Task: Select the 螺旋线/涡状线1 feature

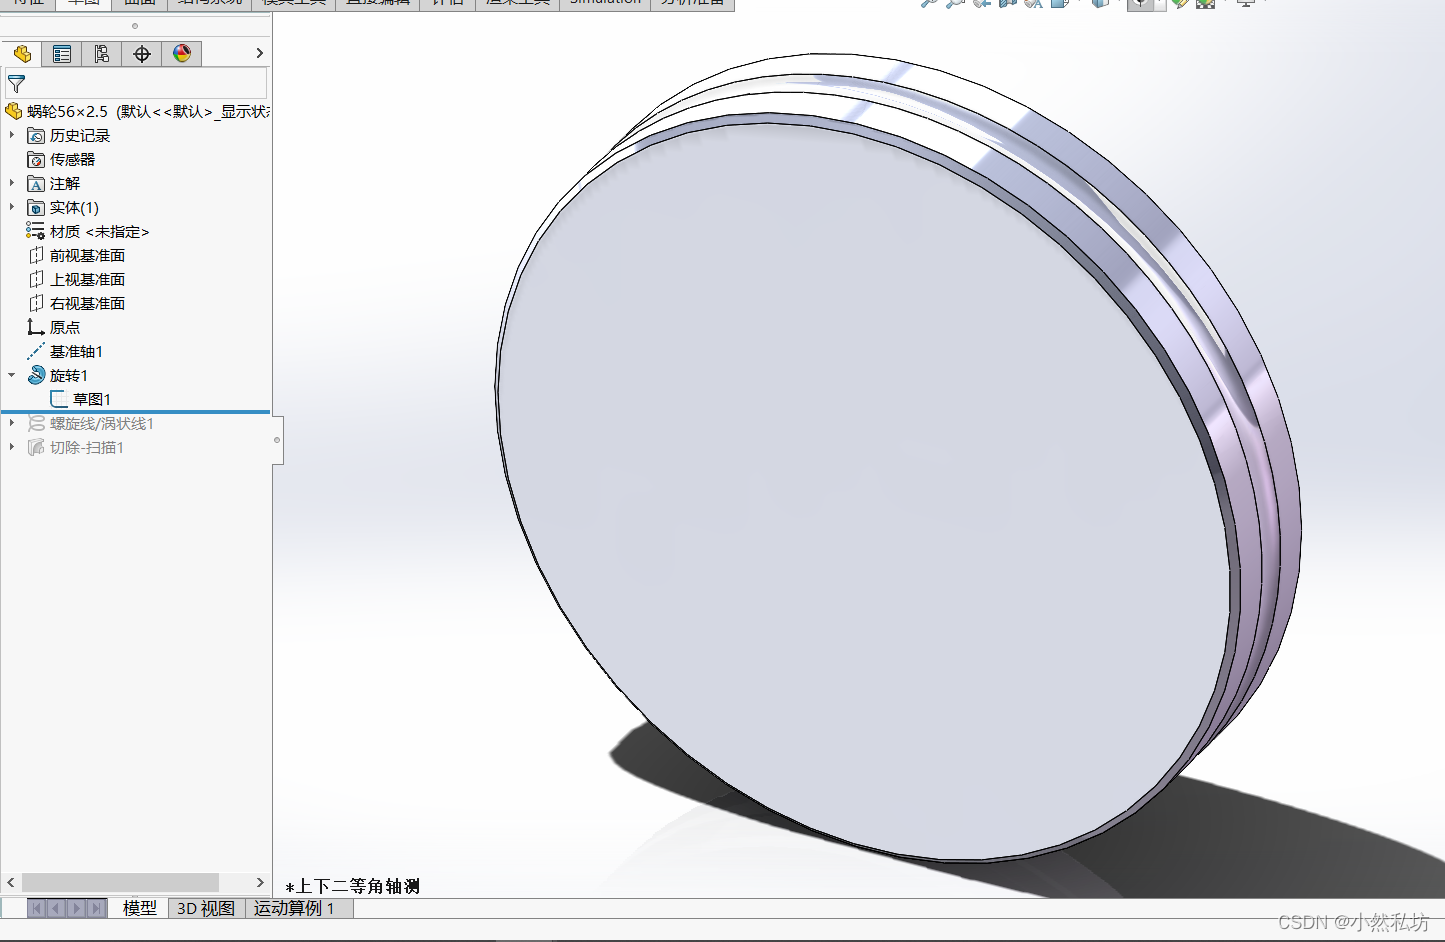Action: [x=102, y=424]
